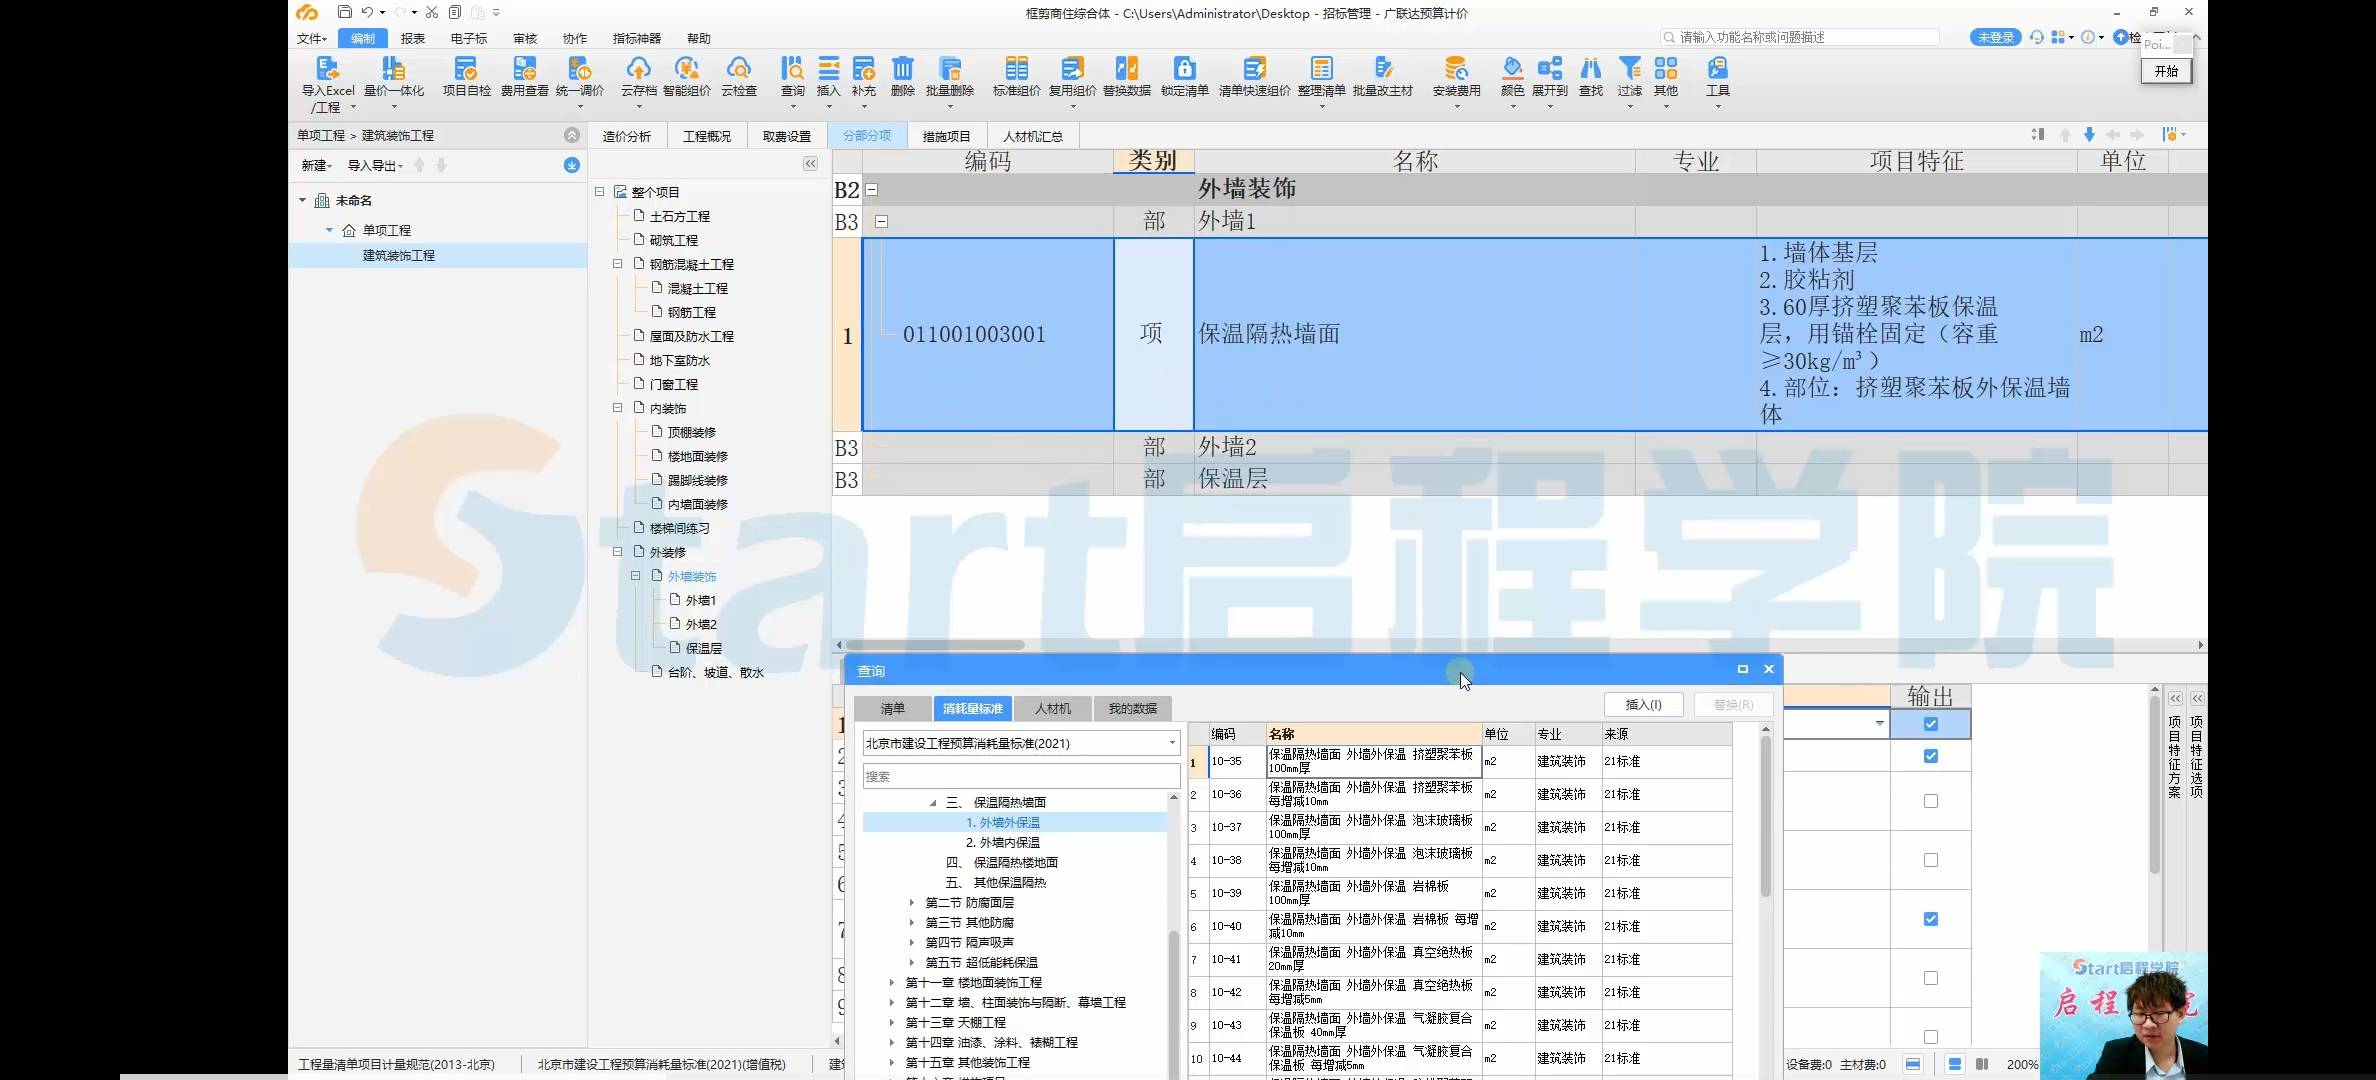2376x1080 pixels.
Task: Click the 云检查 cloud check icon
Action: point(739,77)
